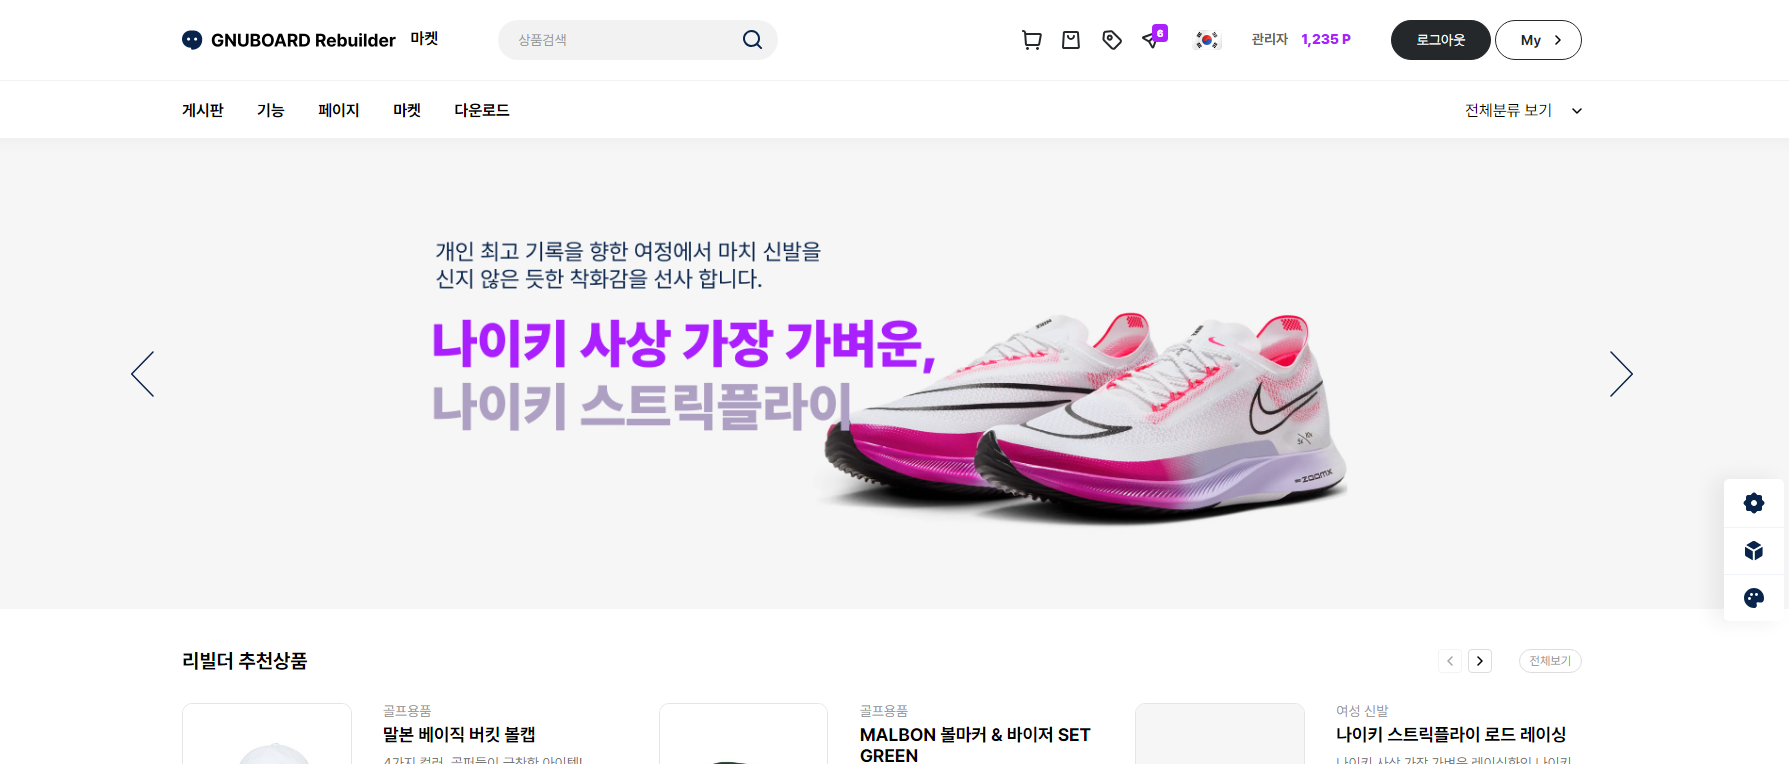Click the 로그아웃 button
Viewport: 1789px width, 764px height.
1440,40
